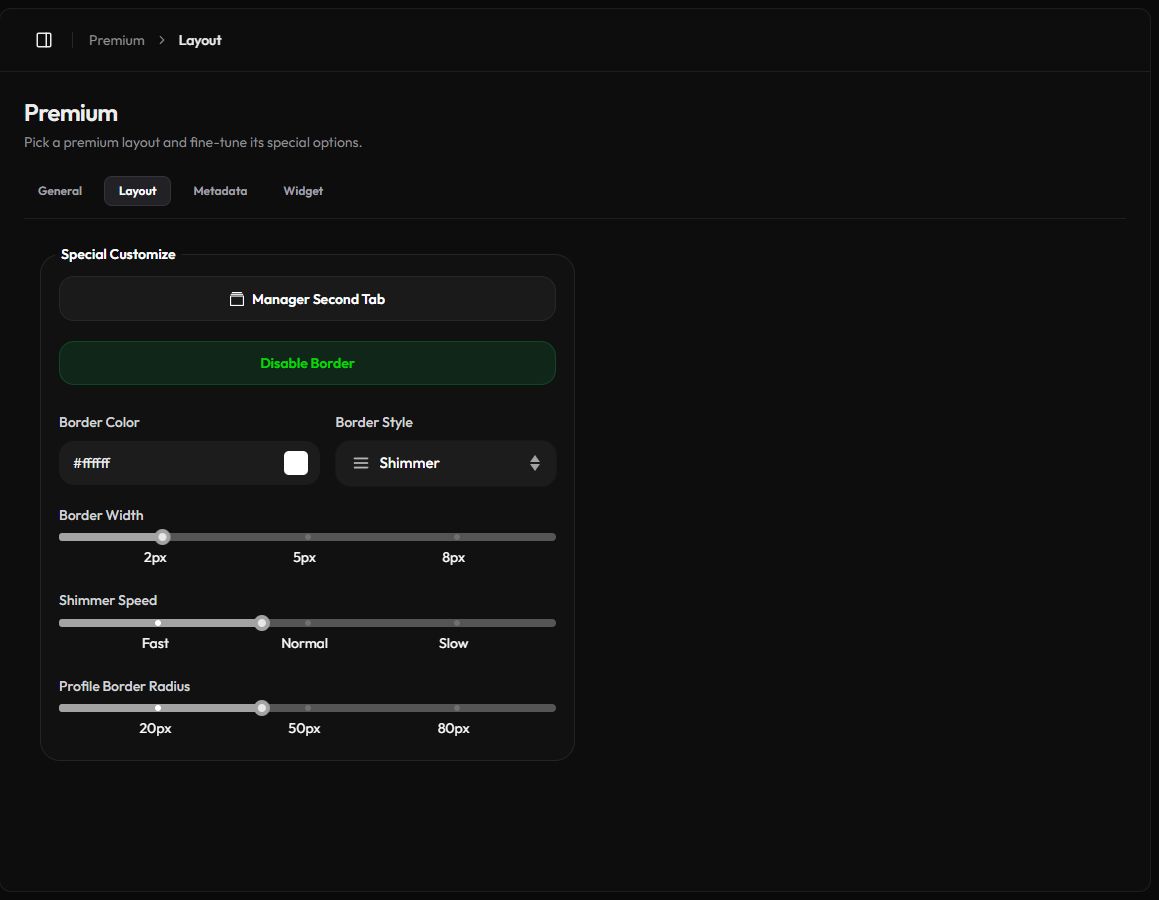Set Shimmer Speed to Fast mark
The width and height of the screenshot is (1159, 900).
158,623
